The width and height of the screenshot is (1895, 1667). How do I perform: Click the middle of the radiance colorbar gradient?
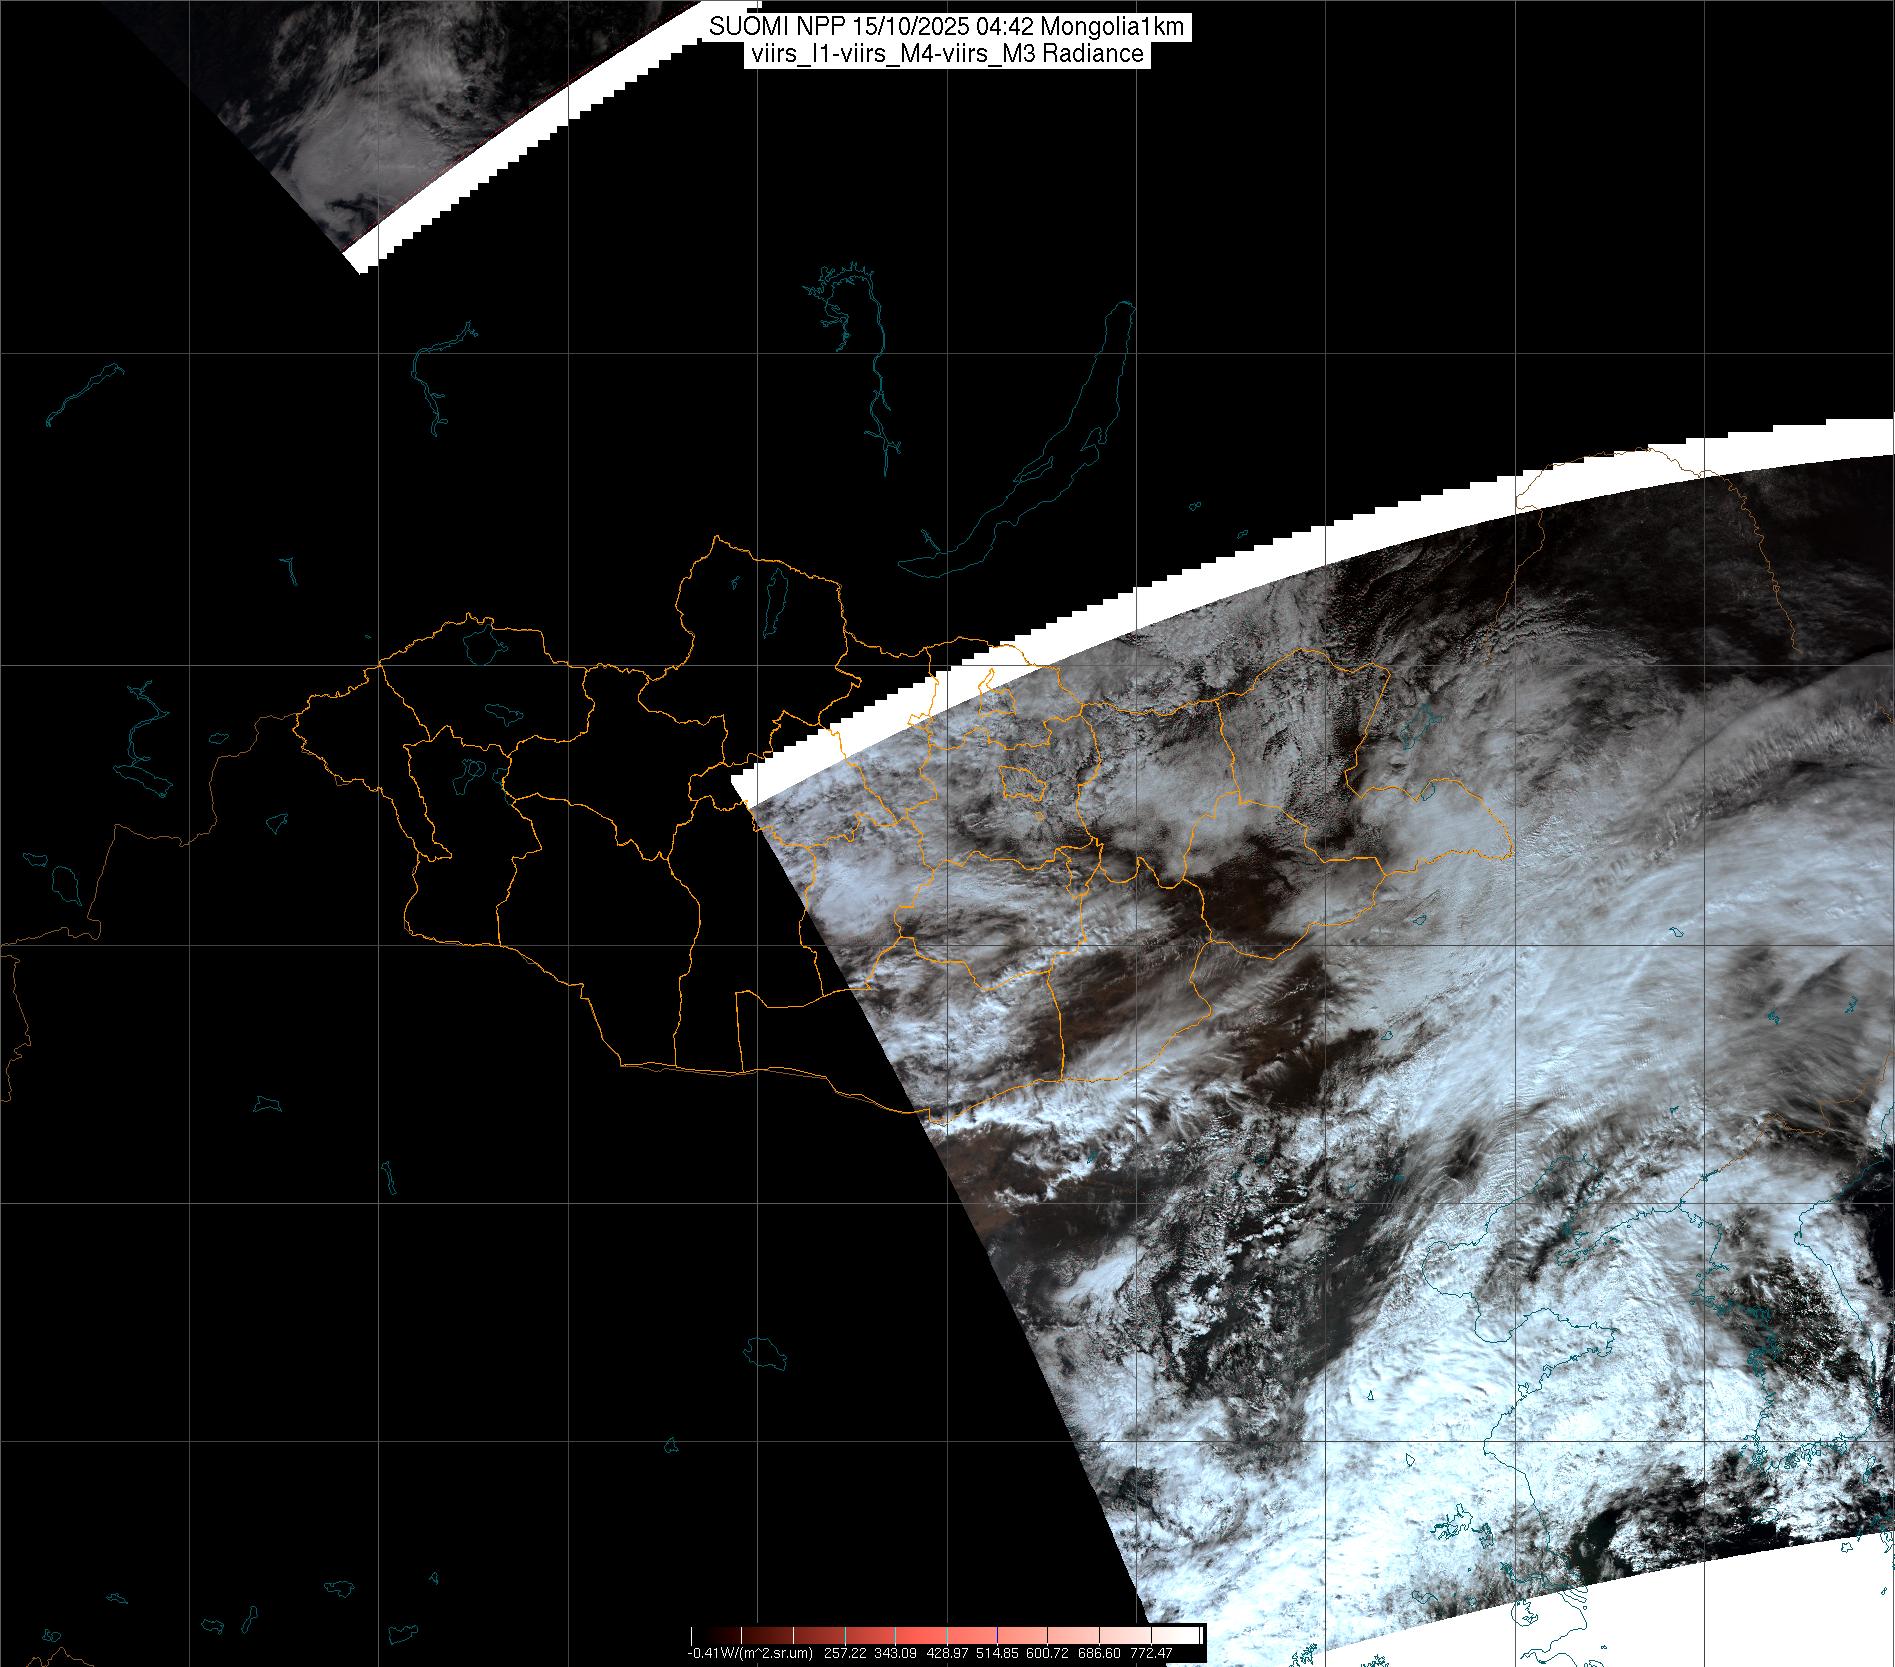[947, 1634]
